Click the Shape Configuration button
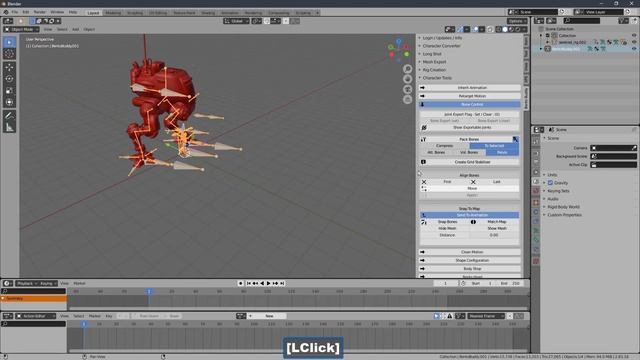 469,260
